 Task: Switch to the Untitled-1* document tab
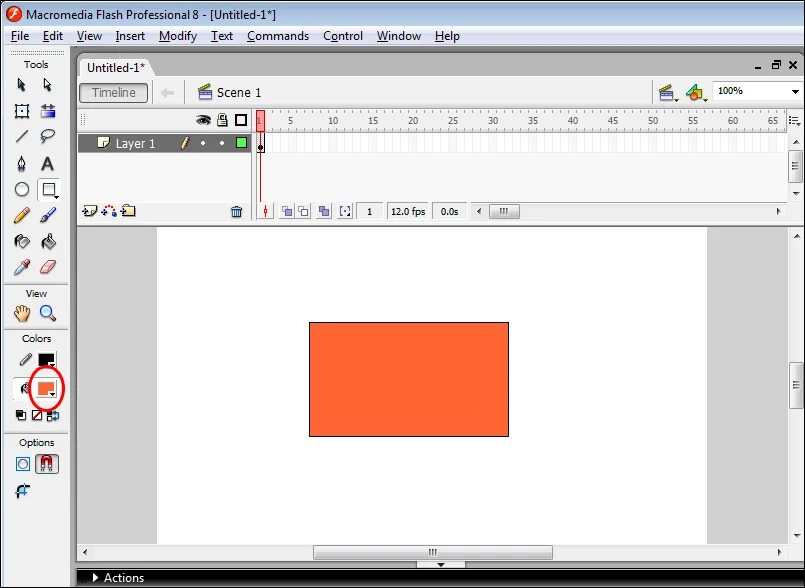pos(116,68)
